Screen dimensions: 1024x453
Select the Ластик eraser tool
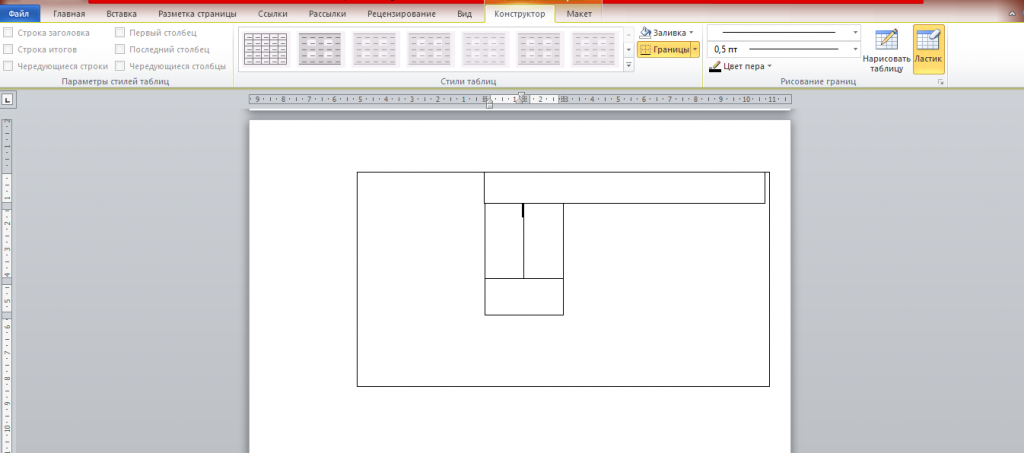pos(928,50)
